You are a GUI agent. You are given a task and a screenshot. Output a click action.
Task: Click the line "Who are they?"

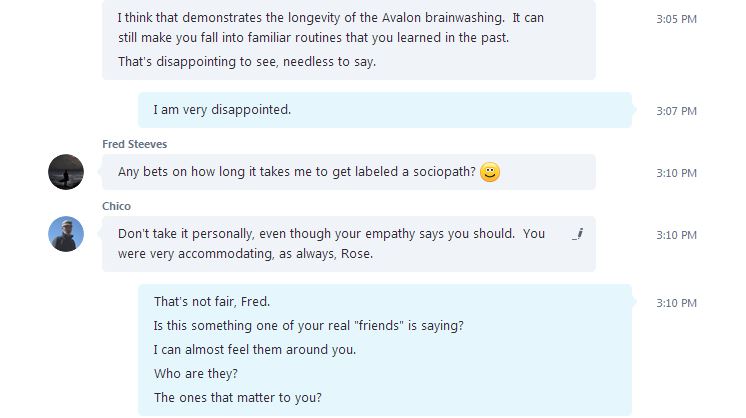(196, 374)
